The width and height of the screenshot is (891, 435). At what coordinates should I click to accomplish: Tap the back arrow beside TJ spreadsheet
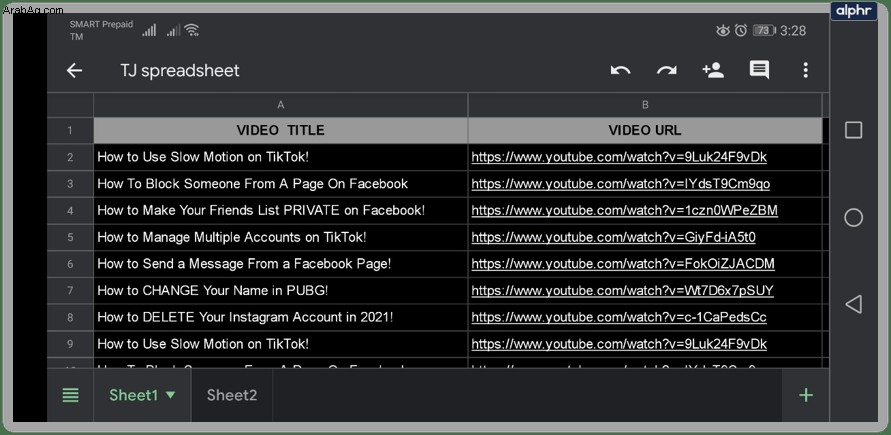click(x=74, y=70)
